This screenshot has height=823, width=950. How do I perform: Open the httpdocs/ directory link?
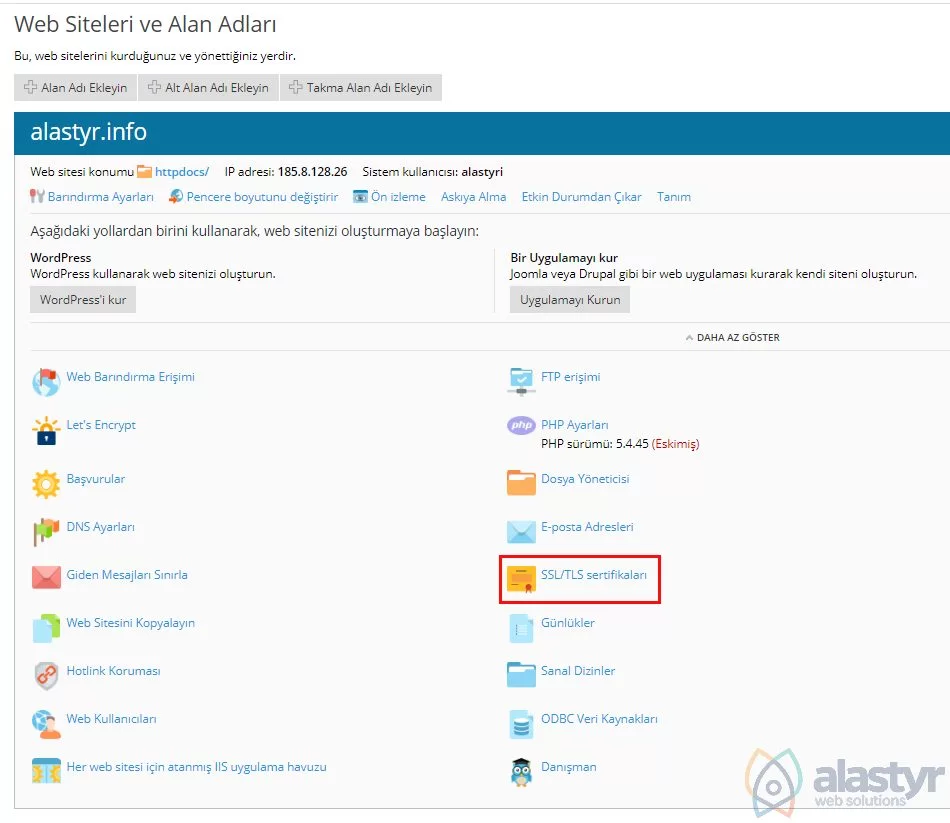tap(183, 171)
